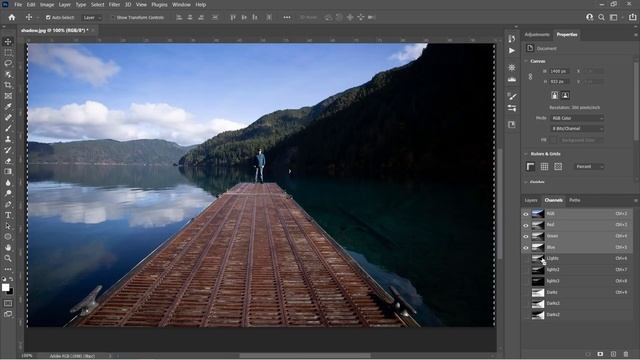Select the Lasso tool
Viewport: 640px width, 360px height.
point(8,63)
